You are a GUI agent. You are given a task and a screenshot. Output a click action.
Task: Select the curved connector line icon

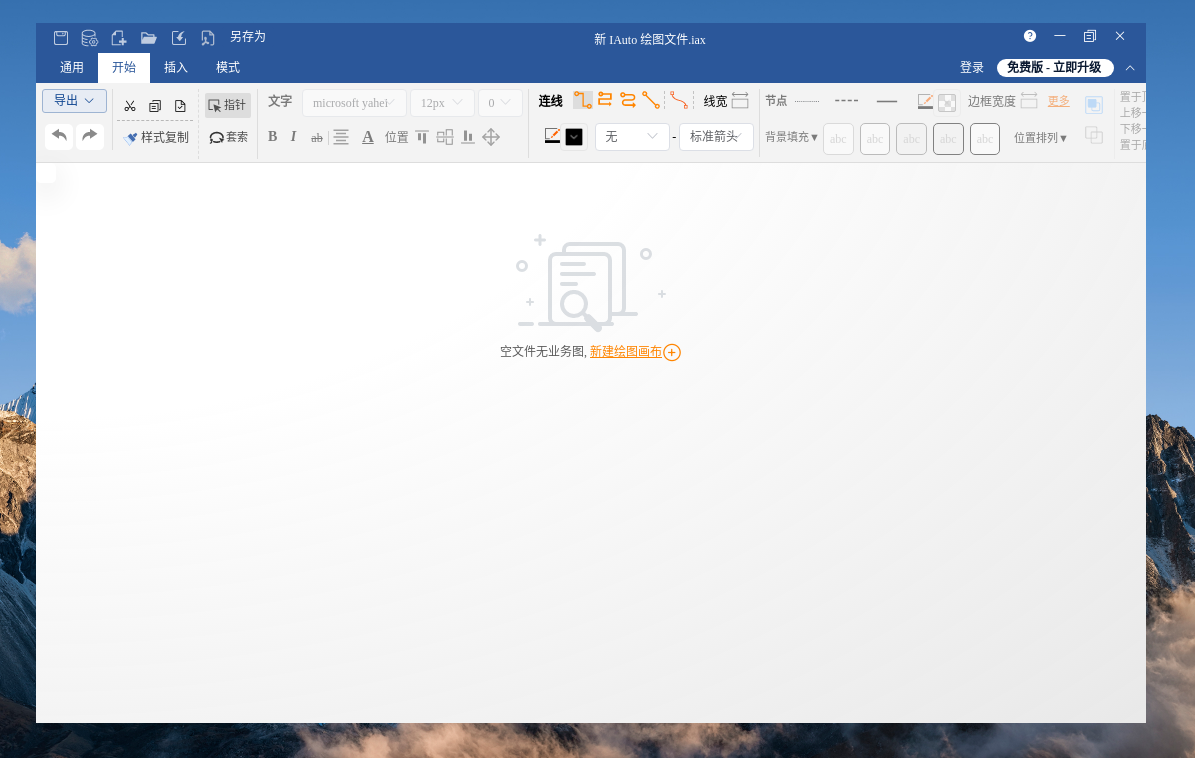tap(680, 100)
